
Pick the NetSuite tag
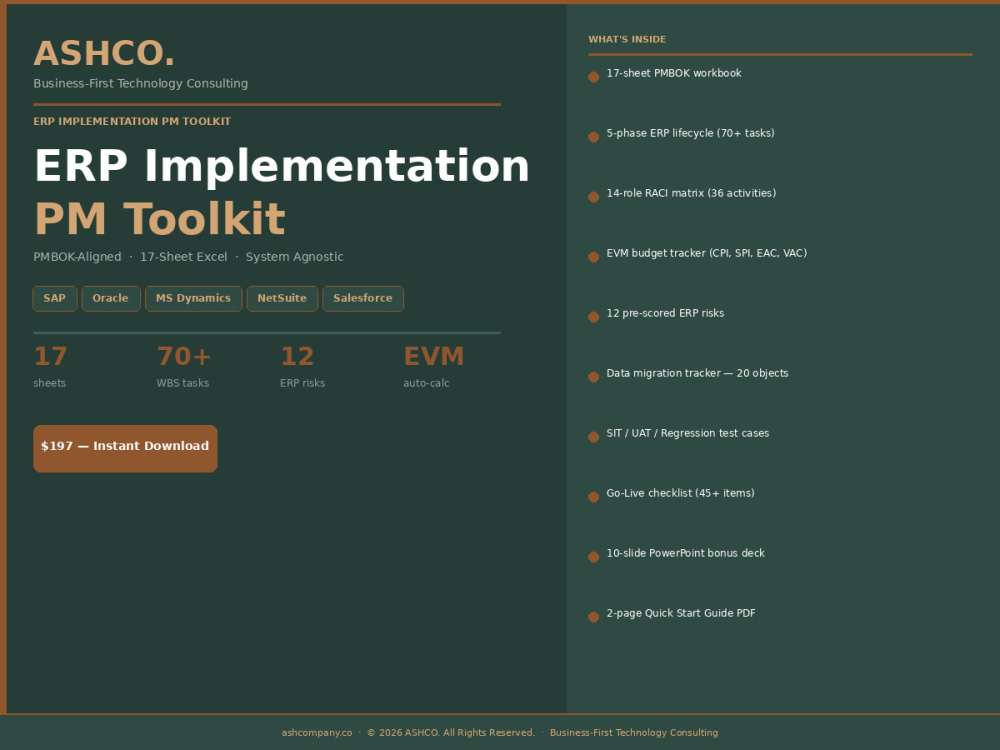coord(283,298)
